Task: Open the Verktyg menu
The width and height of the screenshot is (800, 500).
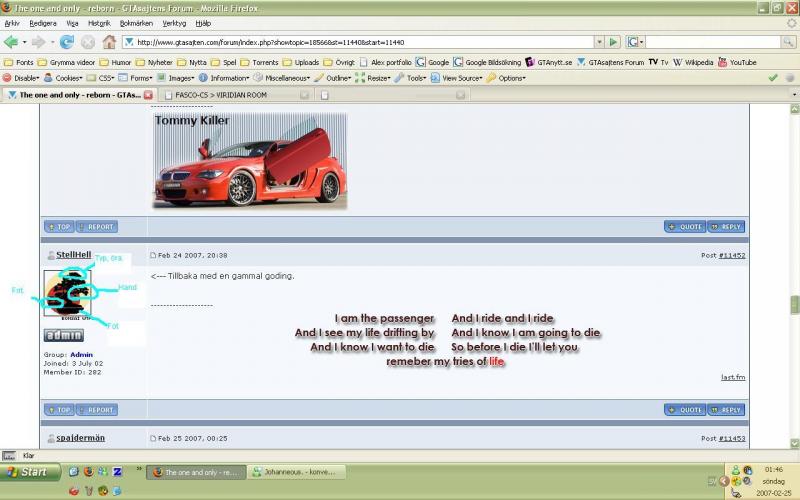Action: pos(174,22)
